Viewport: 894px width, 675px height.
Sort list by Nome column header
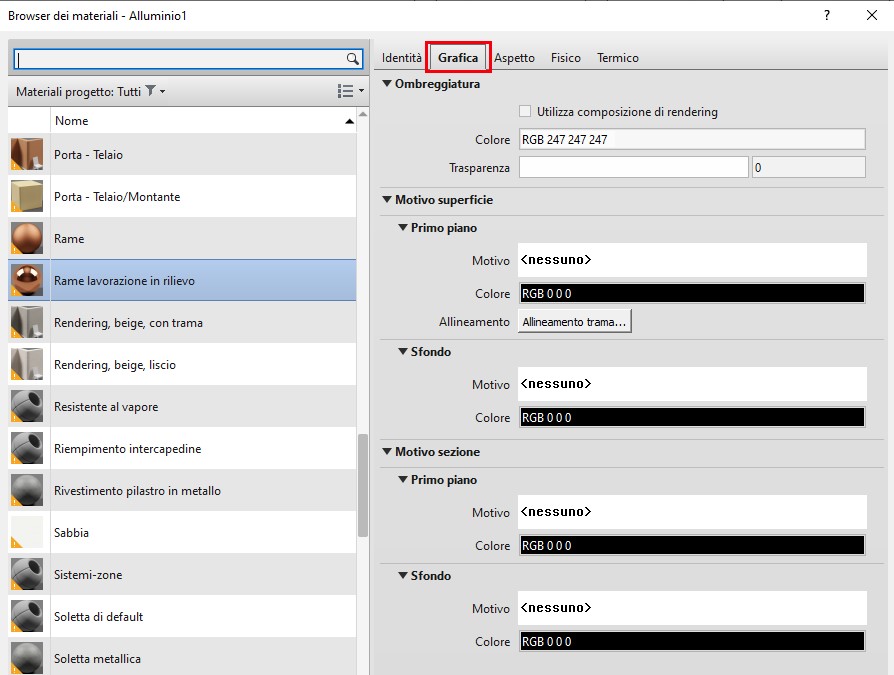coord(200,121)
